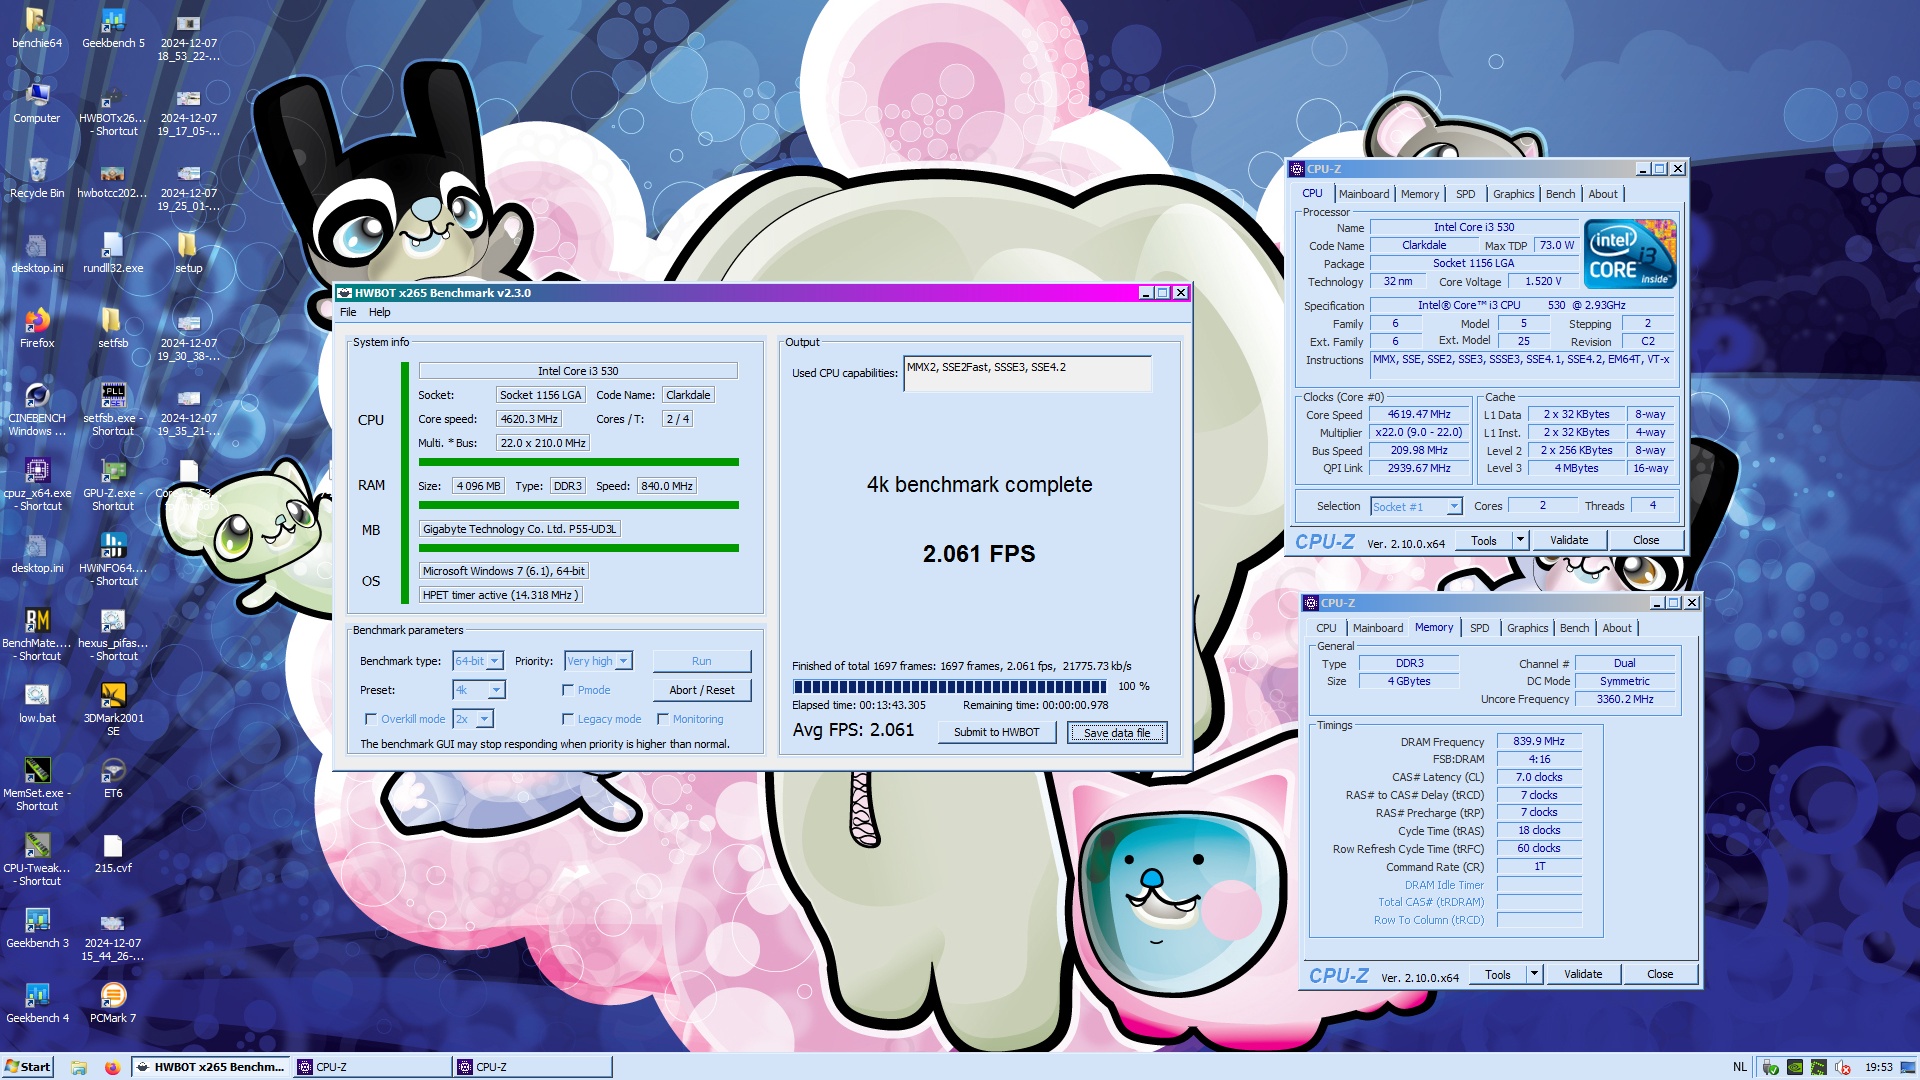Launch the Firefox desktop shortcut
This screenshot has height=1080, width=1920.
click(37, 328)
